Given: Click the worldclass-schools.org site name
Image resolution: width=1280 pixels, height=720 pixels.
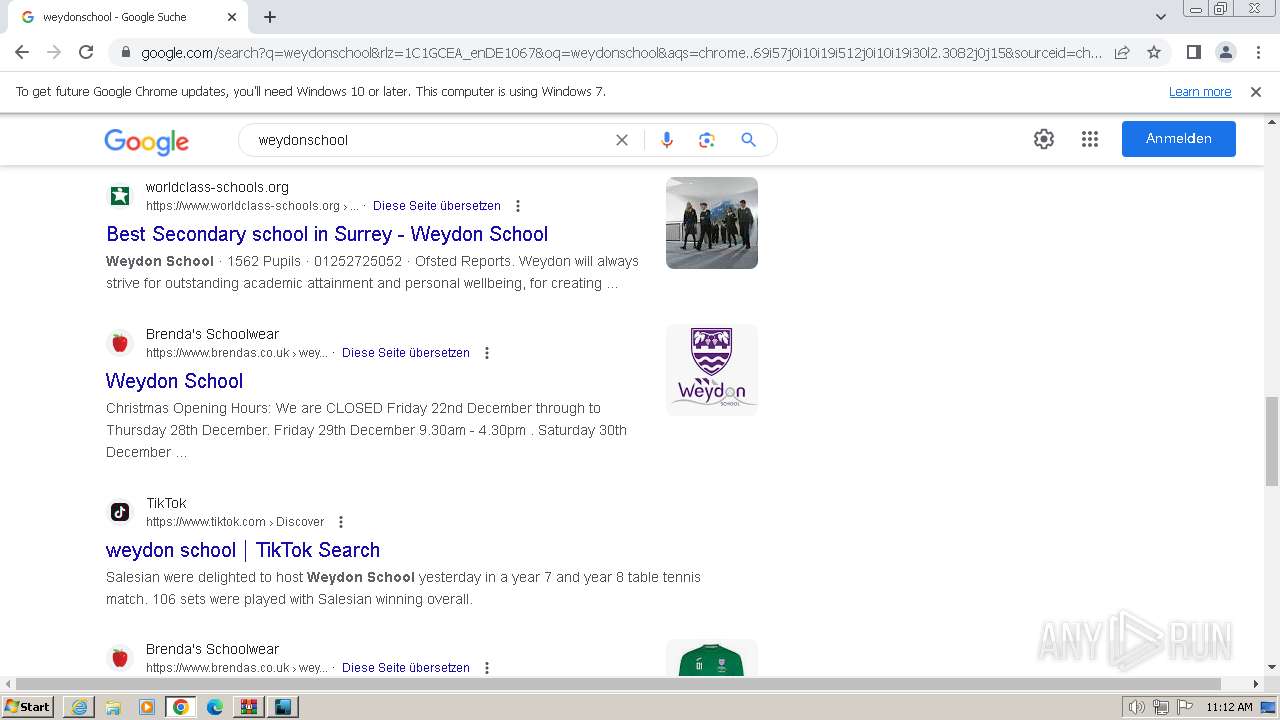Looking at the screenshot, I should pyautogui.click(x=217, y=187).
